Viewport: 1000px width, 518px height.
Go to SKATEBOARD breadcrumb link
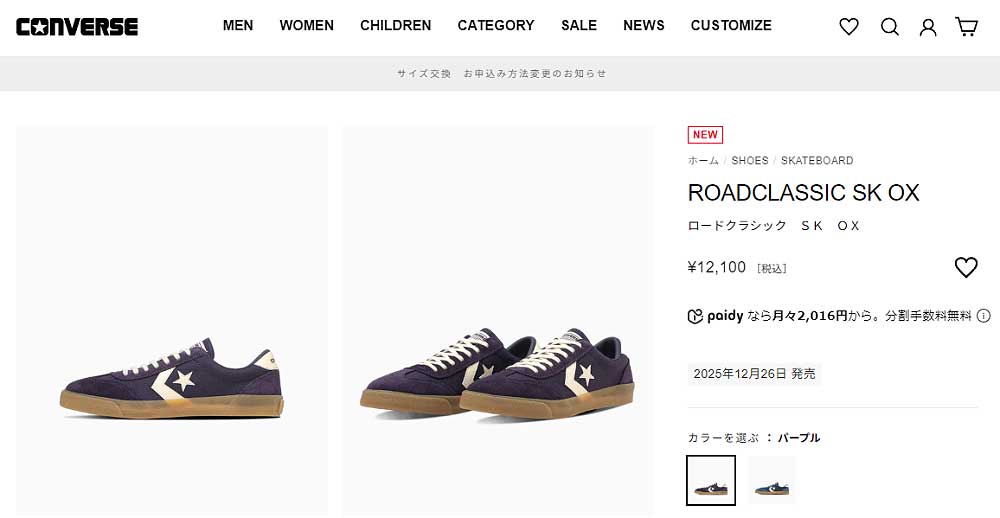coord(817,160)
